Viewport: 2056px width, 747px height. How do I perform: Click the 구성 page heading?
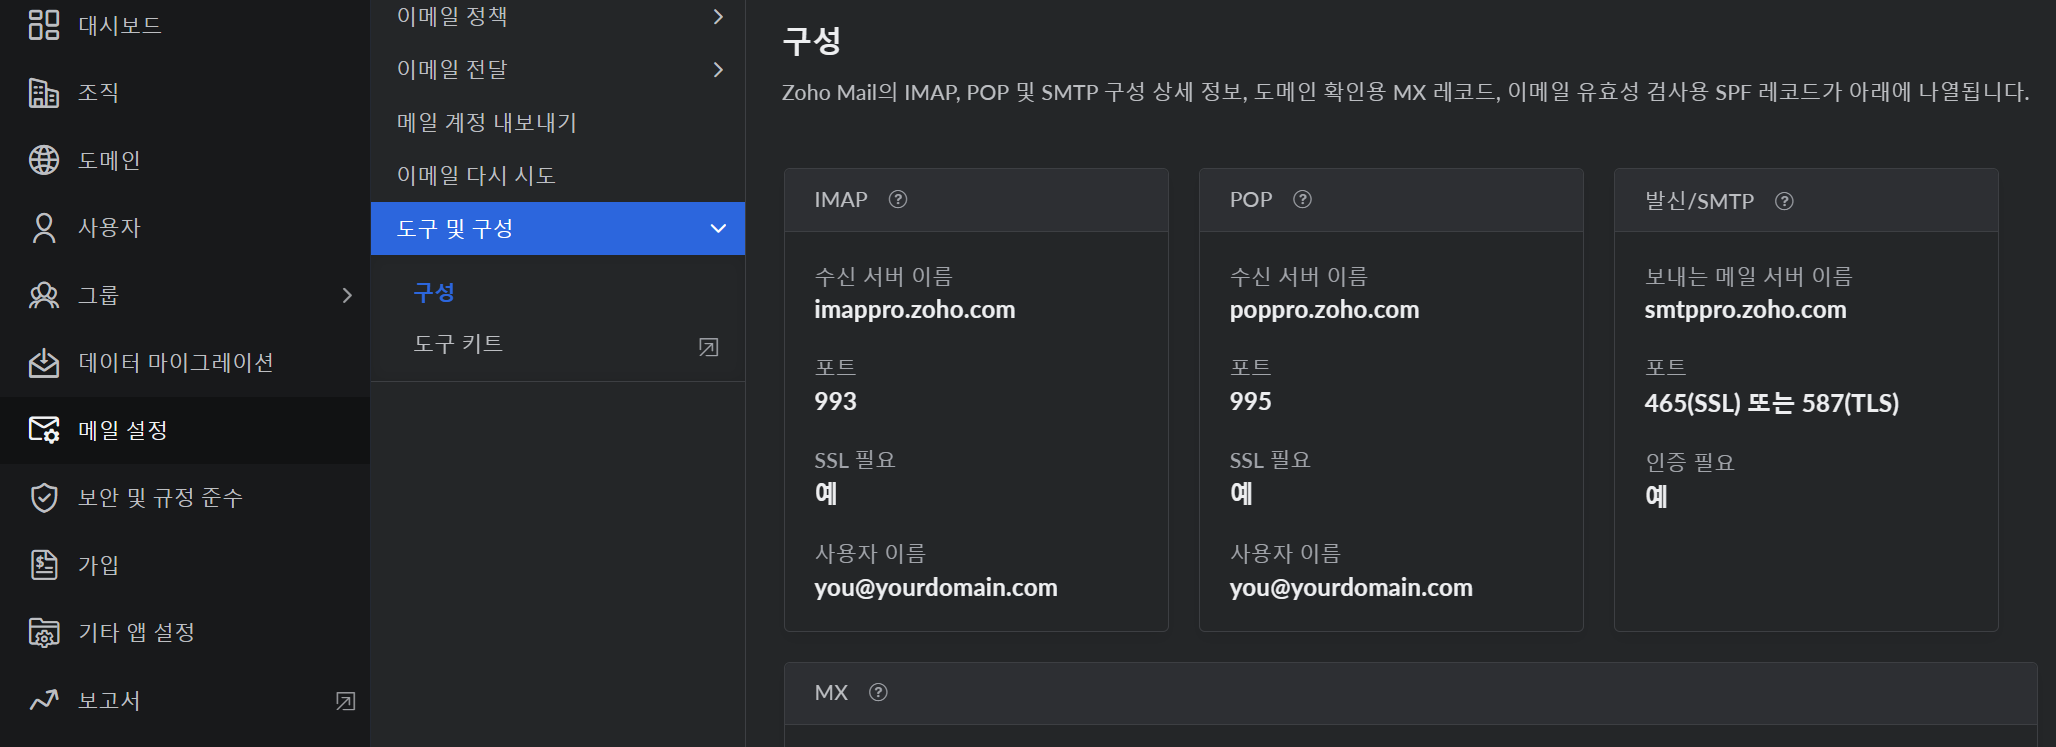click(x=812, y=41)
